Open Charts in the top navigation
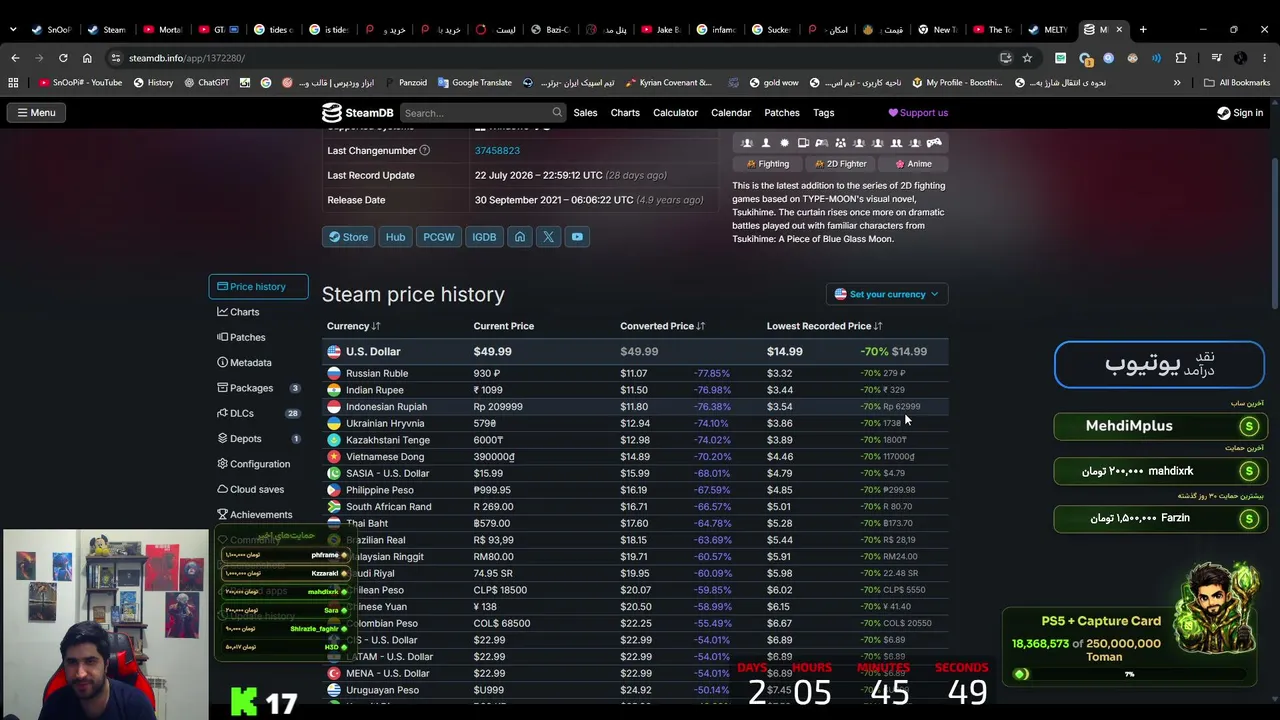 point(625,113)
